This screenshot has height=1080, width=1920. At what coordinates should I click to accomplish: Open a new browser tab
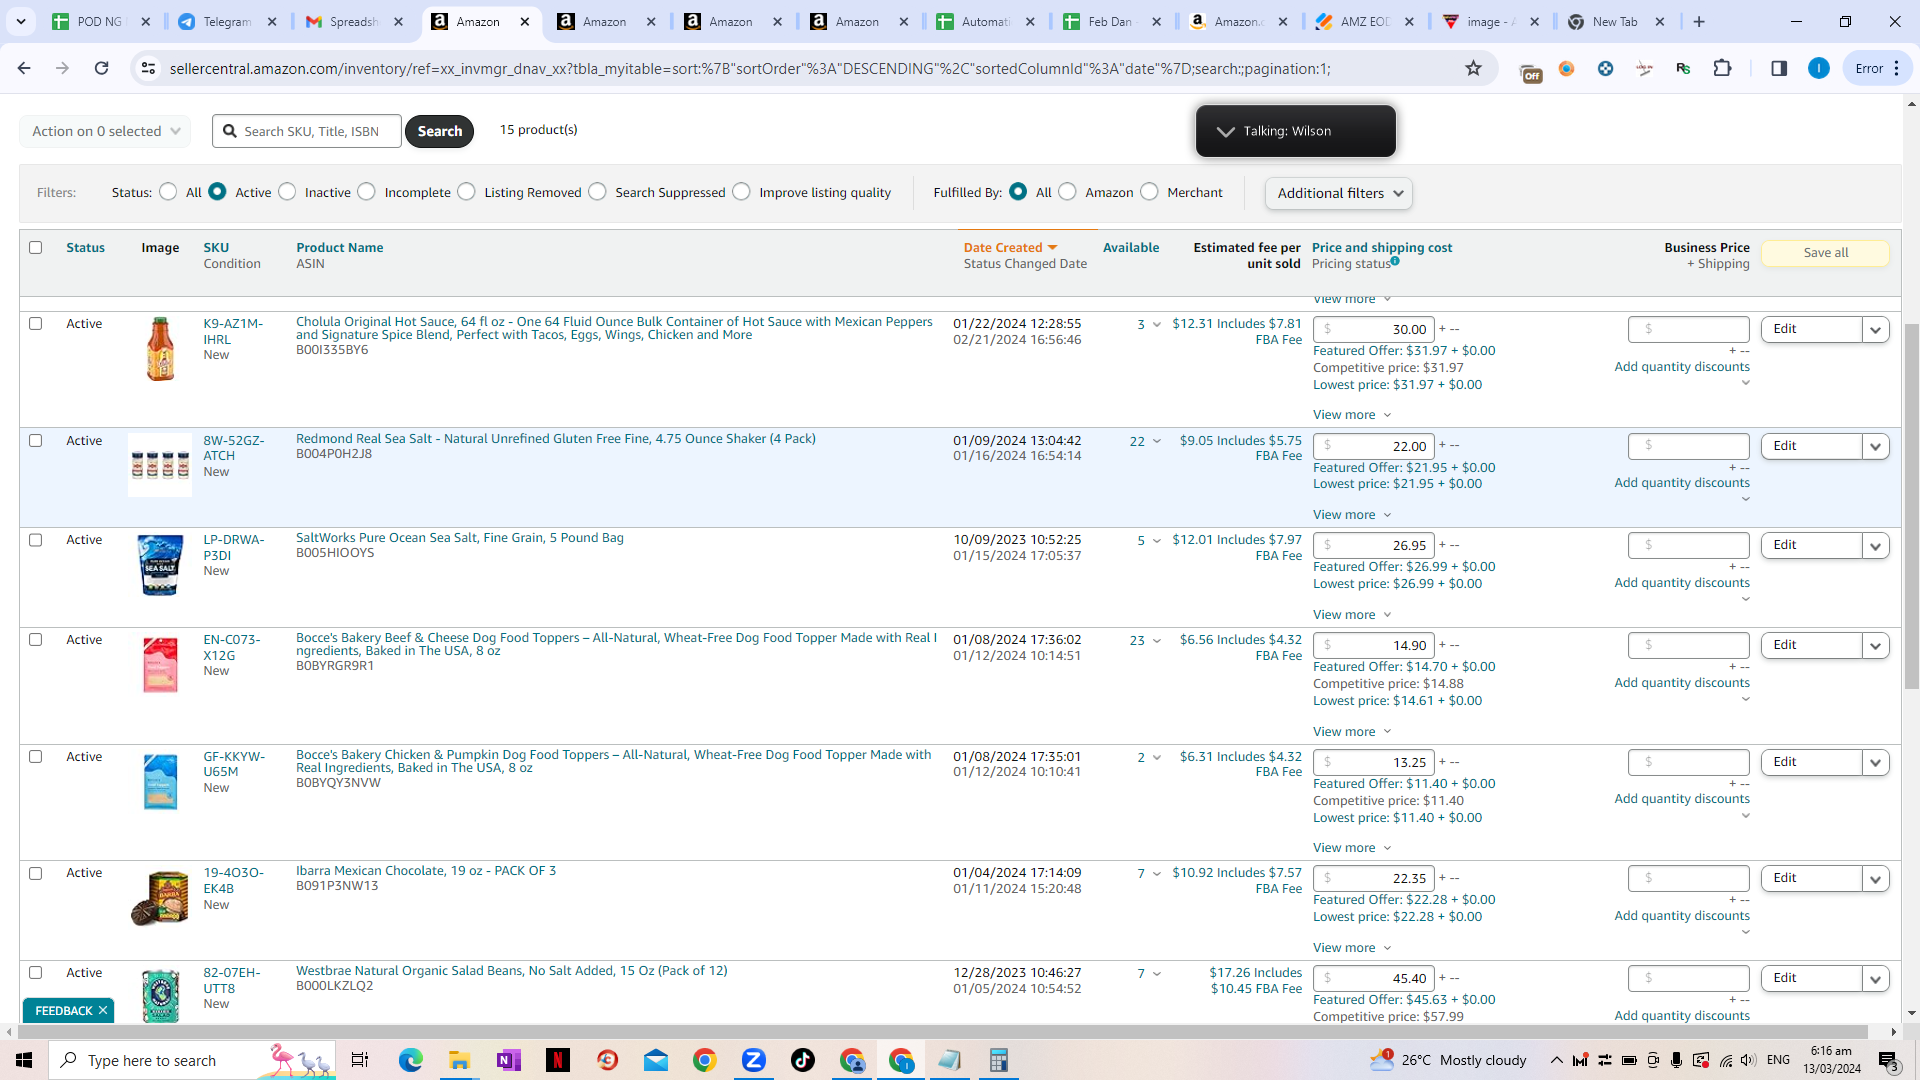point(1699,21)
